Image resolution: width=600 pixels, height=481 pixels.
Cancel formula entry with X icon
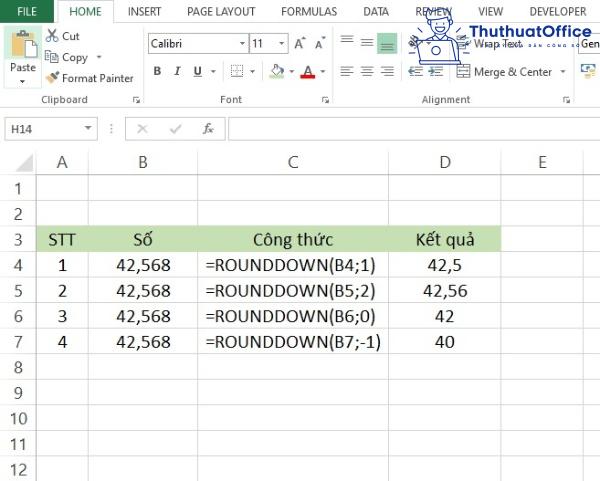[x=142, y=129]
